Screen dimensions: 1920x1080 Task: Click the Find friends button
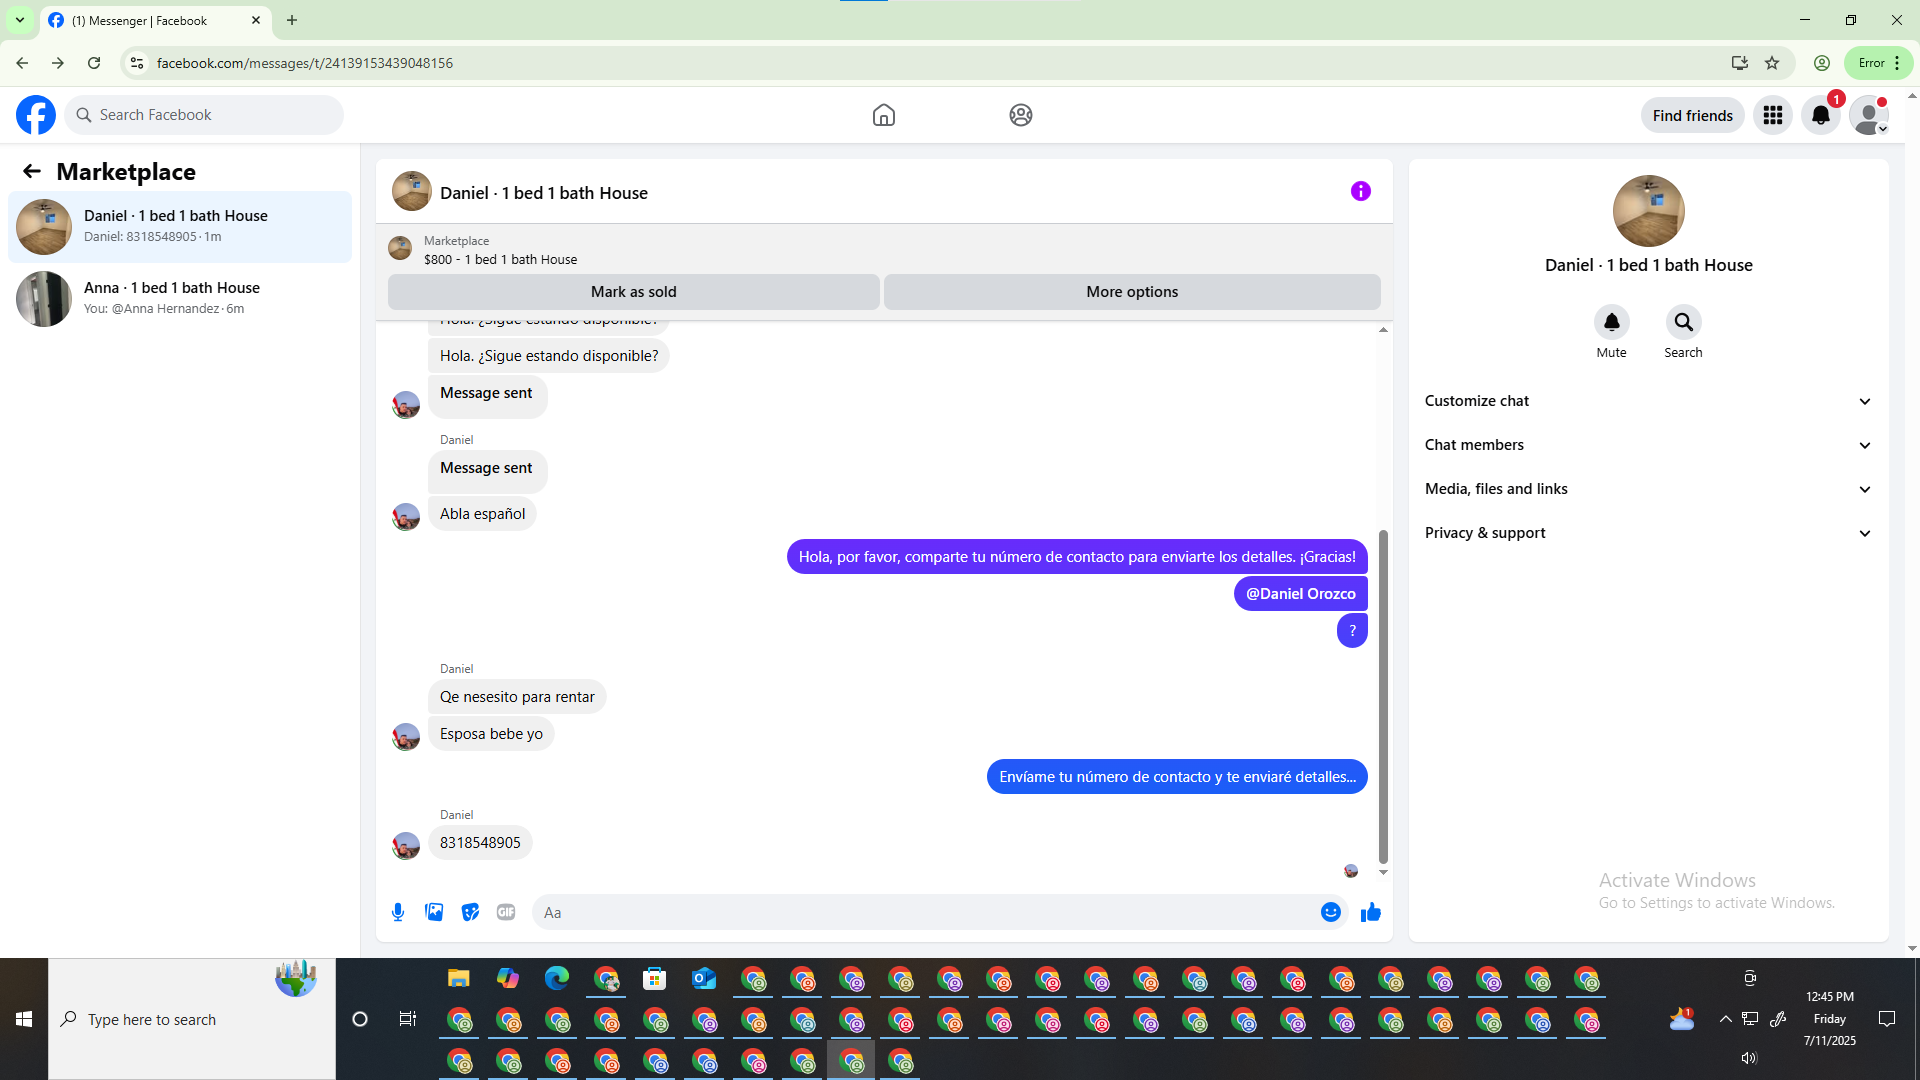[1693, 115]
